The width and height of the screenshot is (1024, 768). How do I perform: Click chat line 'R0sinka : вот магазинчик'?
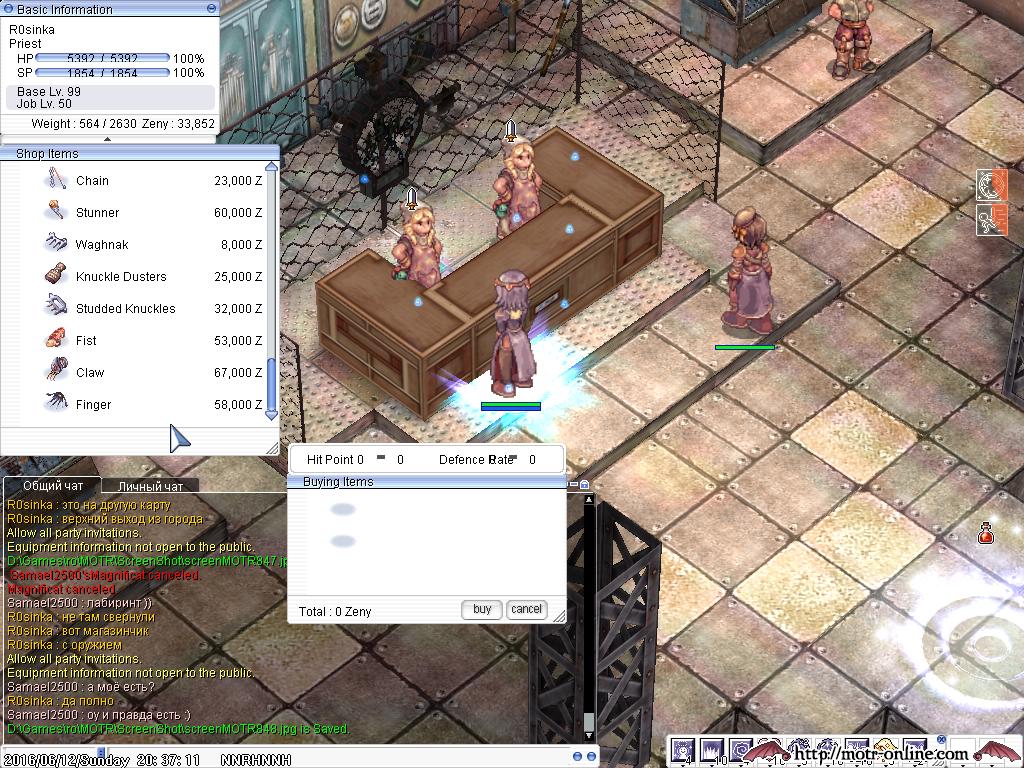click(78, 631)
